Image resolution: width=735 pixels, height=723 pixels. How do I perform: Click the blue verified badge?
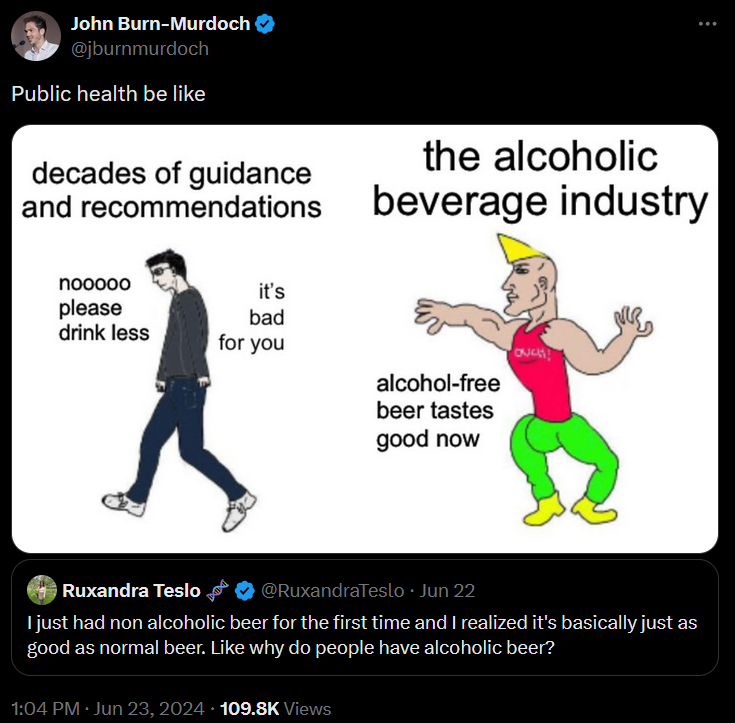click(x=265, y=25)
